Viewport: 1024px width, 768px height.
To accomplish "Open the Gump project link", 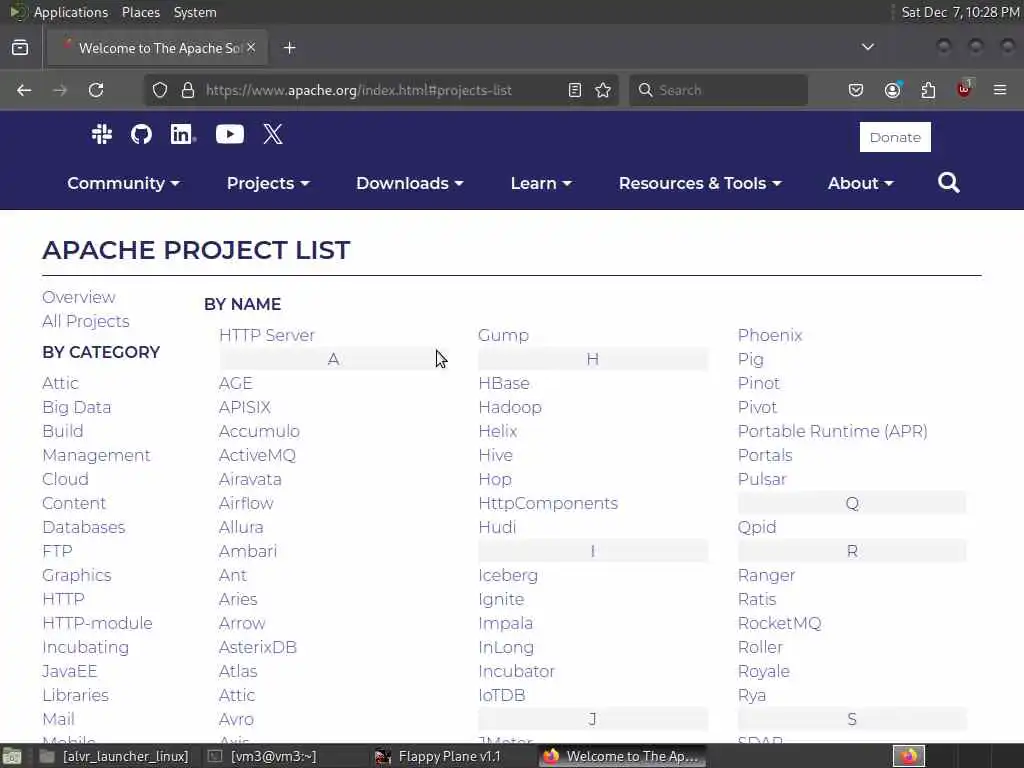I will coord(504,336).
